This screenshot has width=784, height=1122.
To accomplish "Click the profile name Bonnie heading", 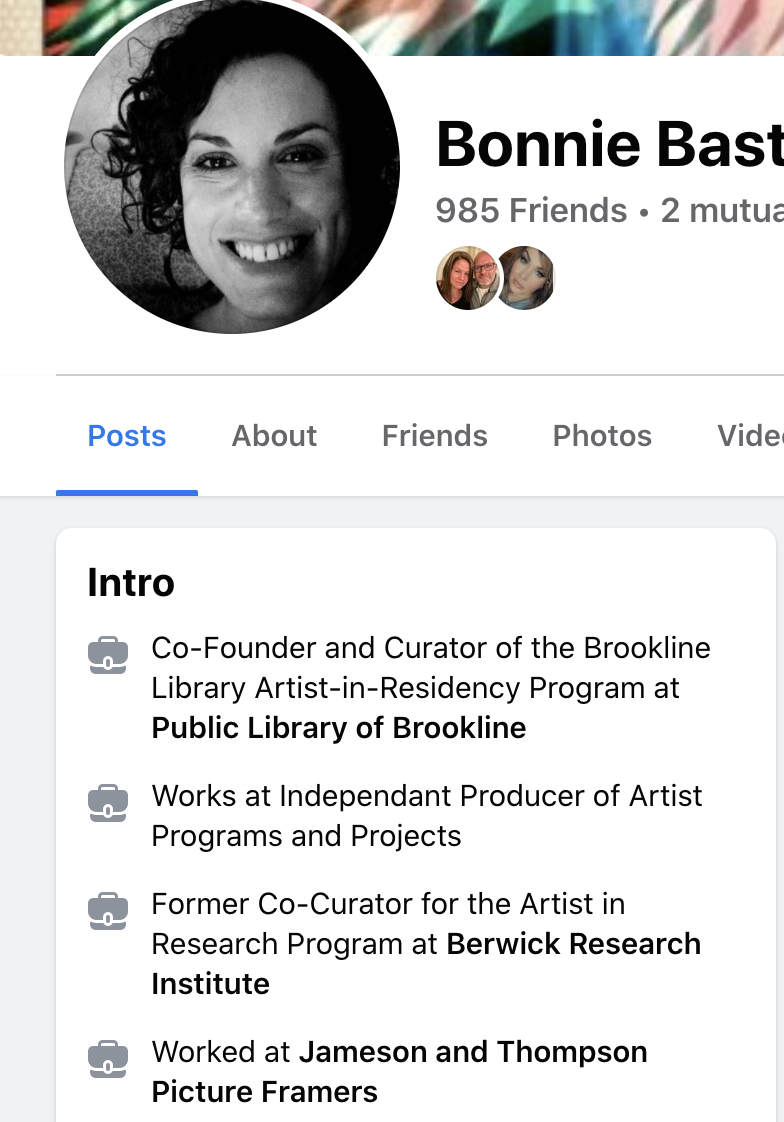I will click(608, 143).
